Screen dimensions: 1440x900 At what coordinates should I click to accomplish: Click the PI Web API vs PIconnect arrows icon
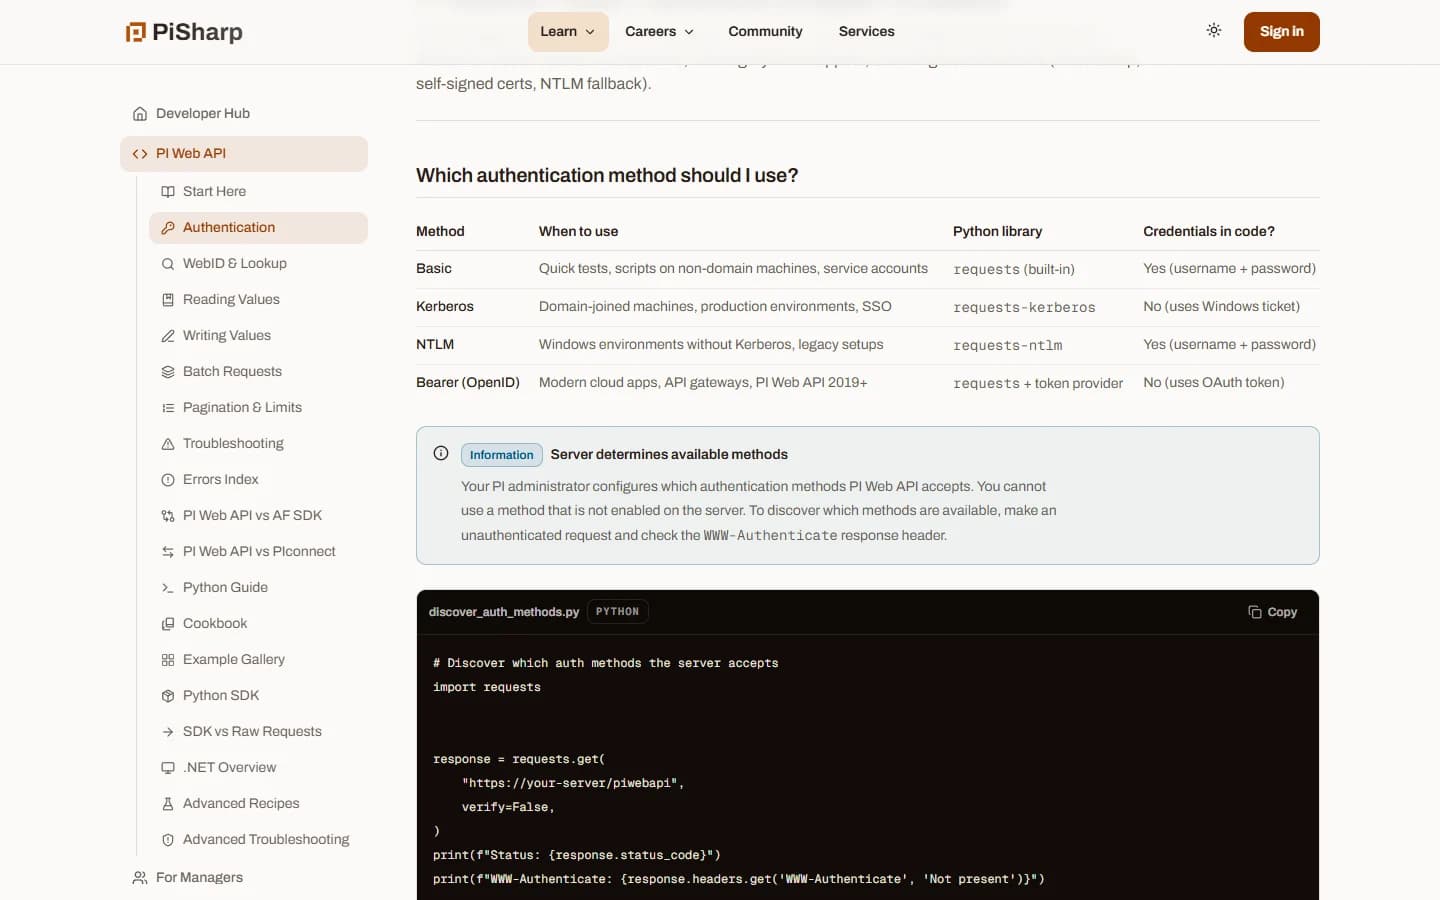168,552
